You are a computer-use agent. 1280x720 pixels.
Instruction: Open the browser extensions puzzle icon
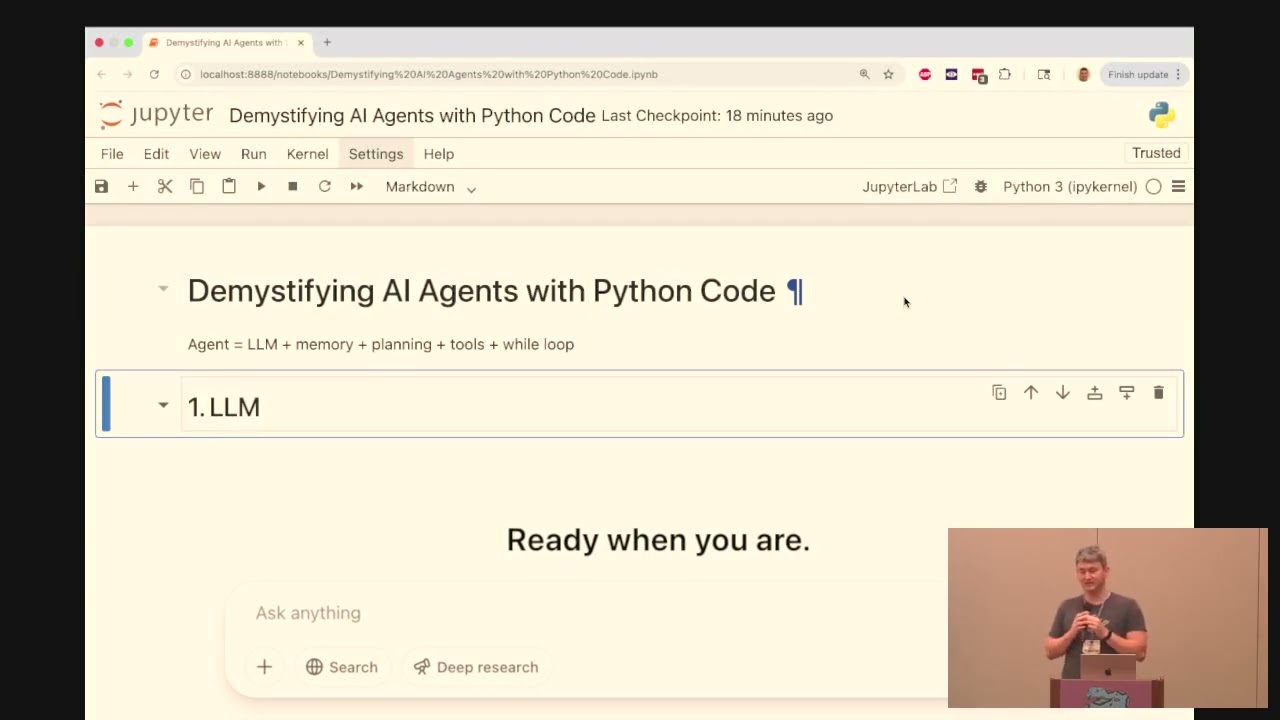point(1005,74)
